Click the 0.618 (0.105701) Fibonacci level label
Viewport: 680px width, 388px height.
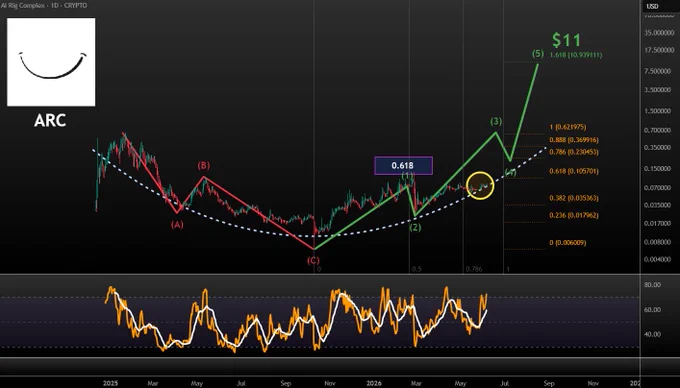click(x=574, y=171)
